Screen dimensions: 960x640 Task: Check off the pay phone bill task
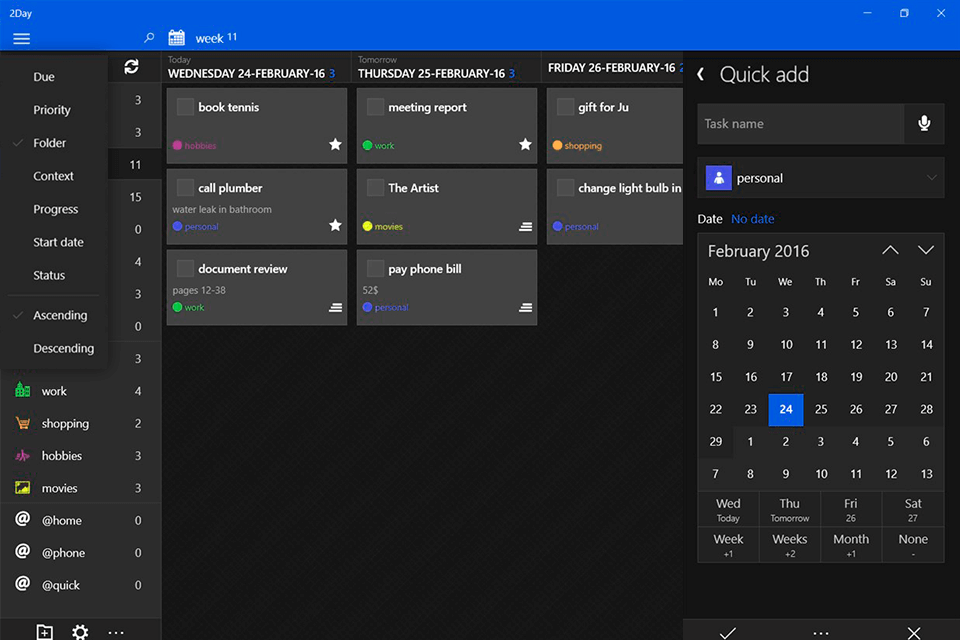pos(375,268)
